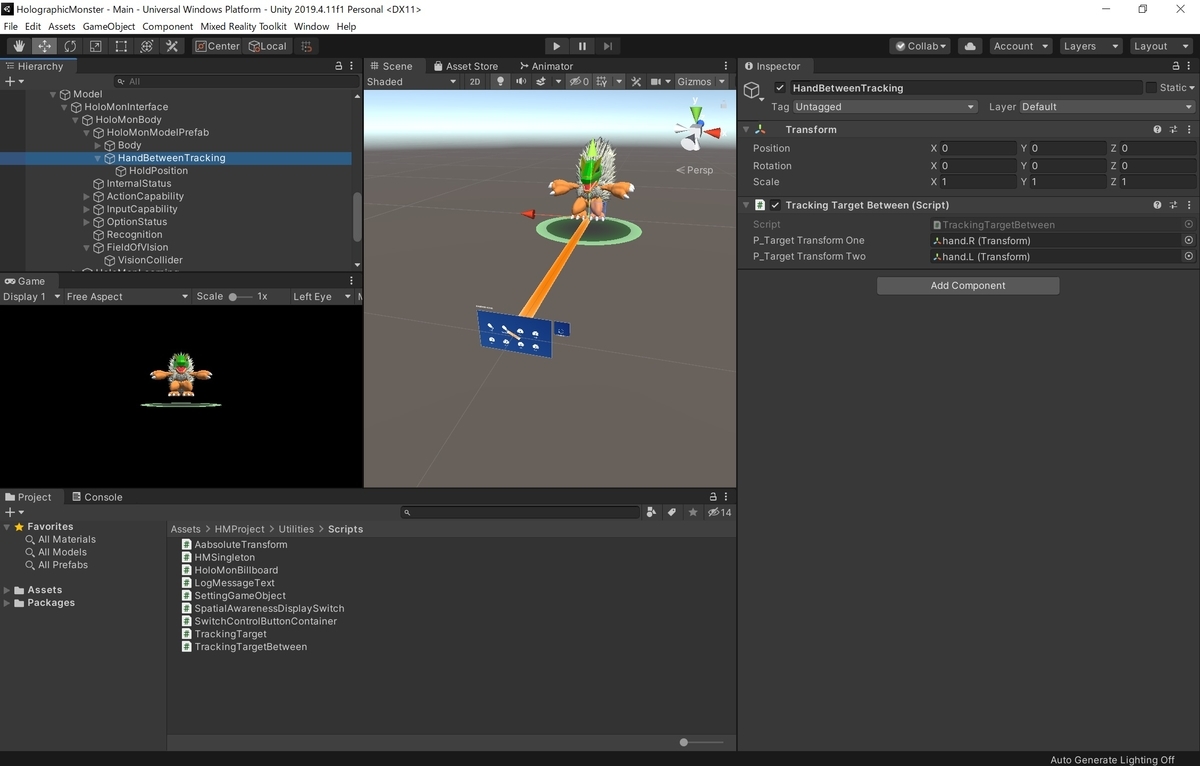This screenshot has height=766, width=1200.
Task: Open Tracking Target Between script options menu
Action: point(1189,205)
